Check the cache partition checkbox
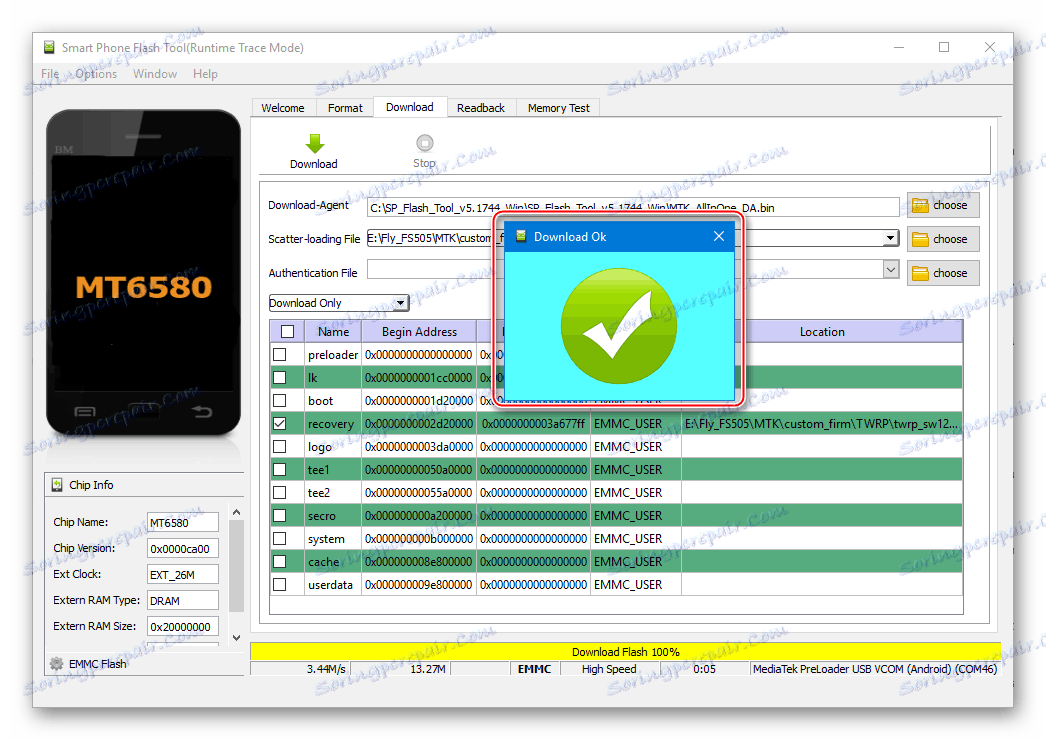Image resolution: width=1046 pixels, height=740 pixels. coord(280,561)
